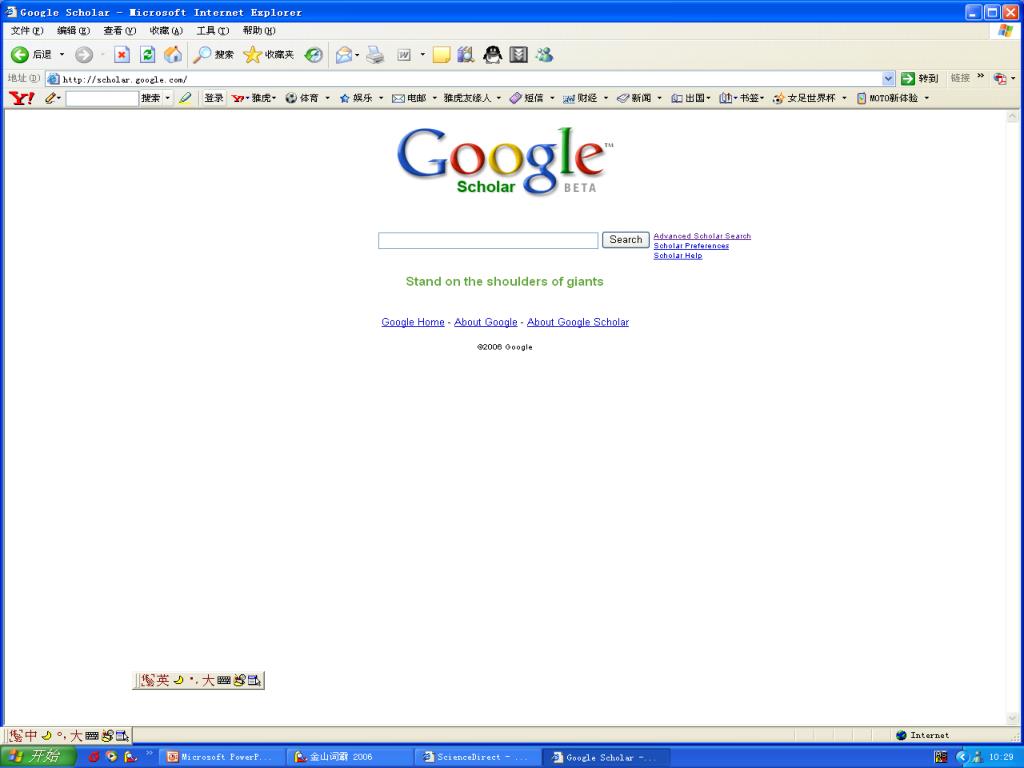Launch QQ penguin toolbar icon
Image resolution: width=1024 pixels, height=768 pixels.
tap(492, 55)
